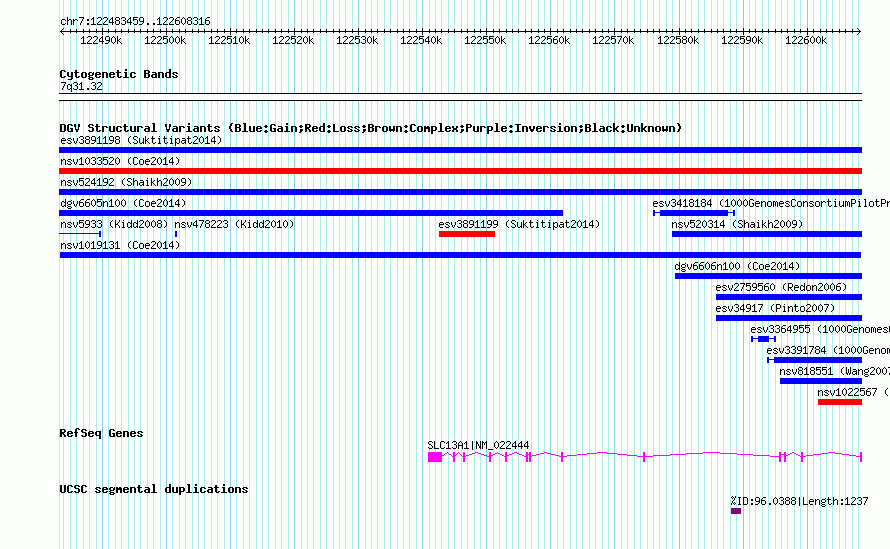Open the nsv1019131 (Coe2014) variant bar

pos(460,255)
